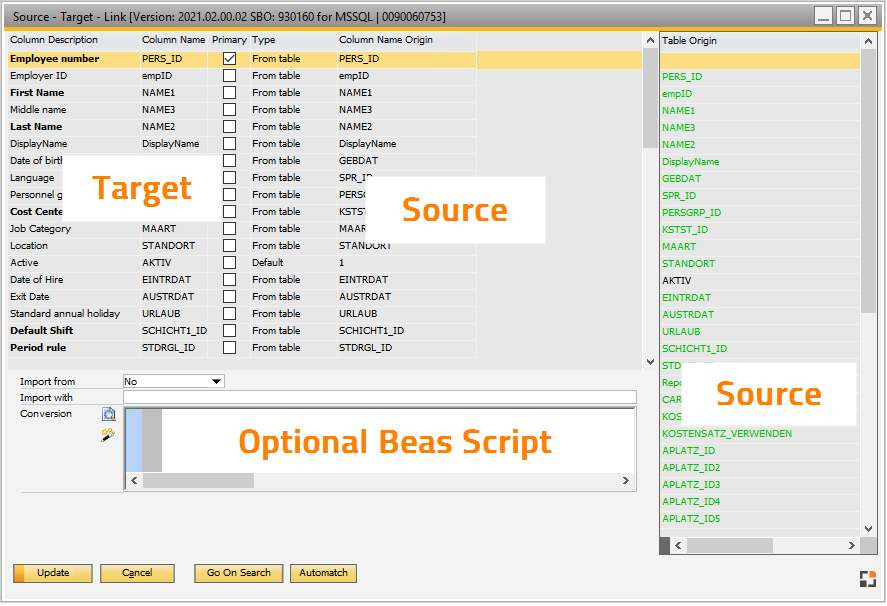The width and height of the screenshot is (887, 606).
Task: Run Automatch on the columns
Action: click(323, 573)
